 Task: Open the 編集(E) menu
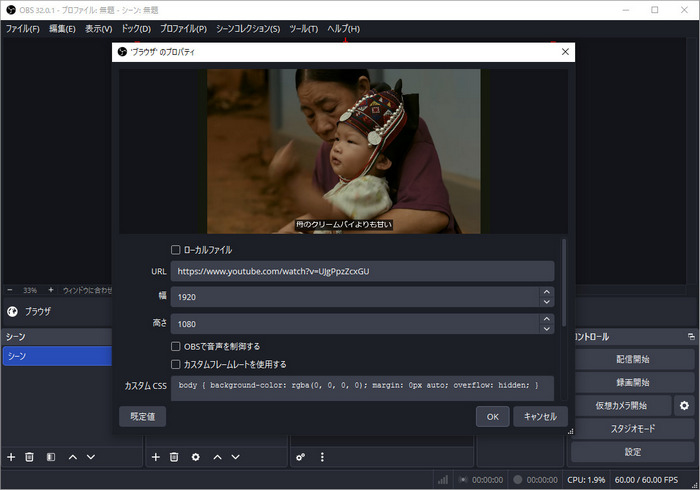coord(62,29)
